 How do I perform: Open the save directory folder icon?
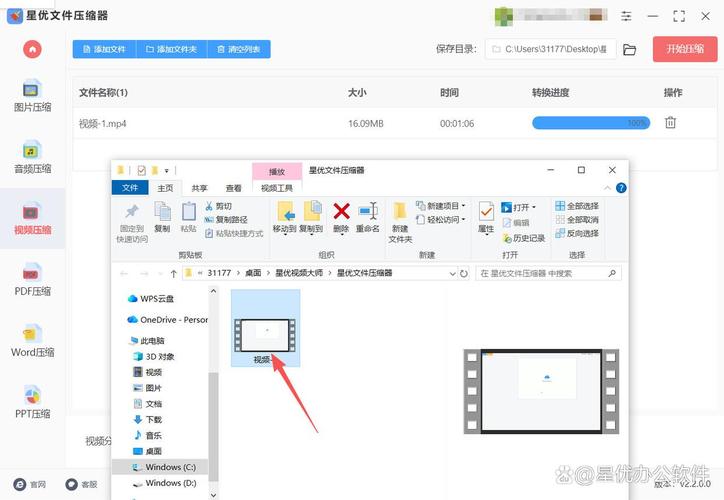point(629,49)
